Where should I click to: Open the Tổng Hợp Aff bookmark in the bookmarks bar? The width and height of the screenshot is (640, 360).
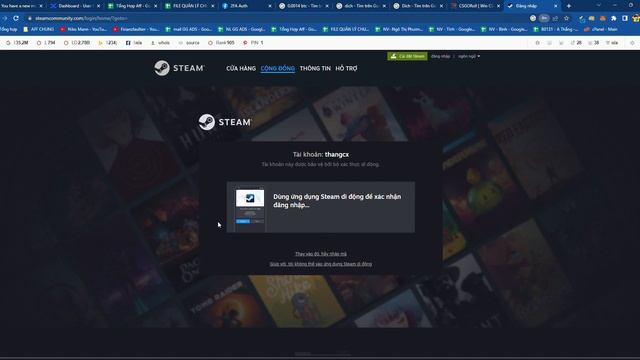coord(294,29)
